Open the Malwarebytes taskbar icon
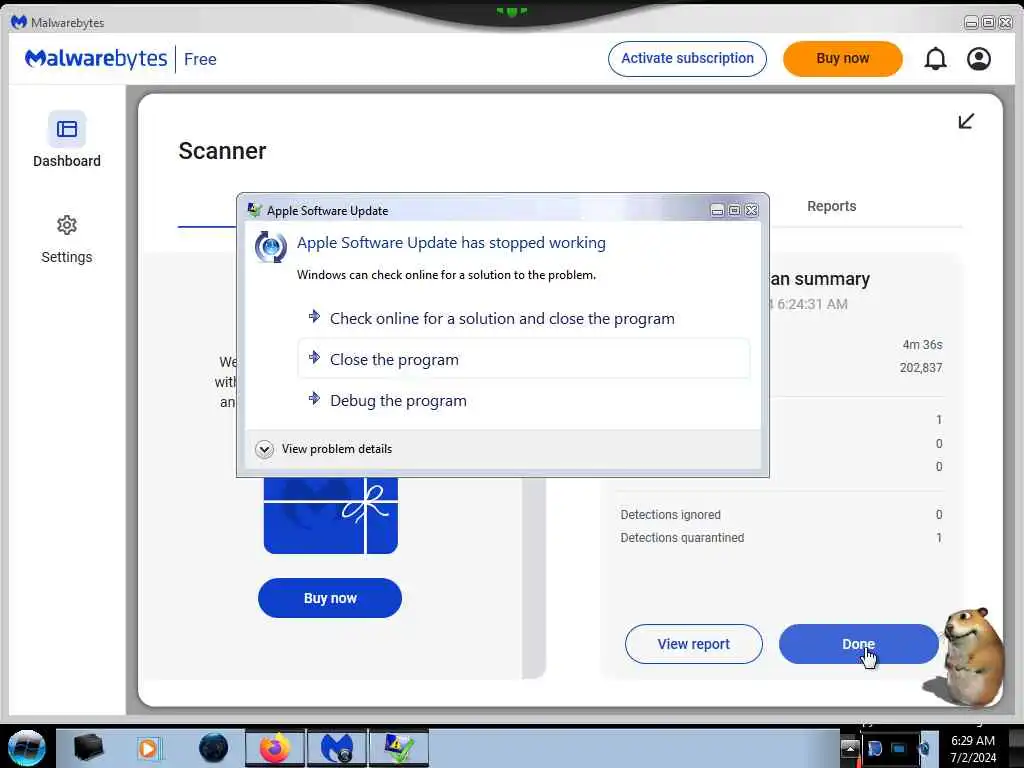Viewport: 1024px width, 768px height. point(337,748)
